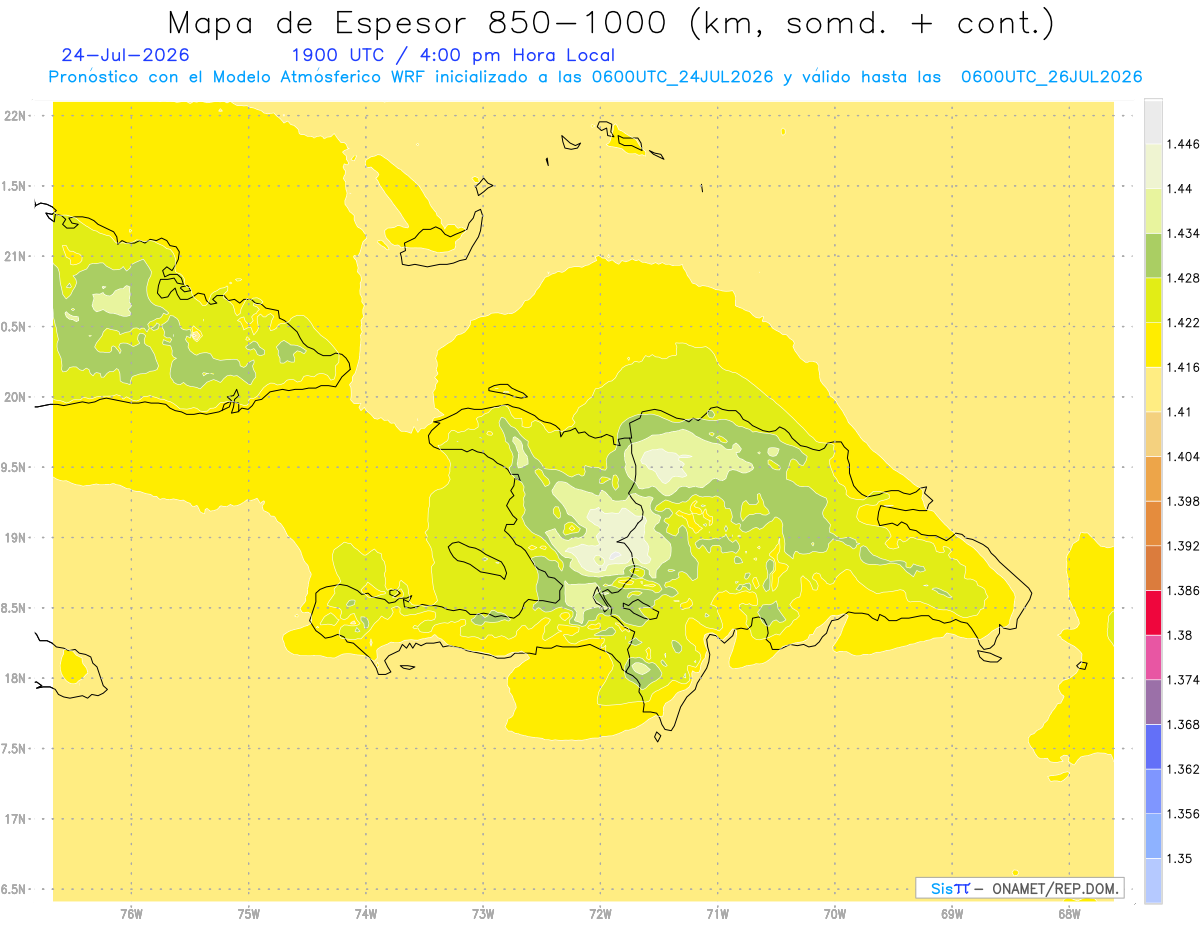This screenshot has height=927, width=1200.
Task: Click the legend value '1.428'
Action: tap(1184, 278)
